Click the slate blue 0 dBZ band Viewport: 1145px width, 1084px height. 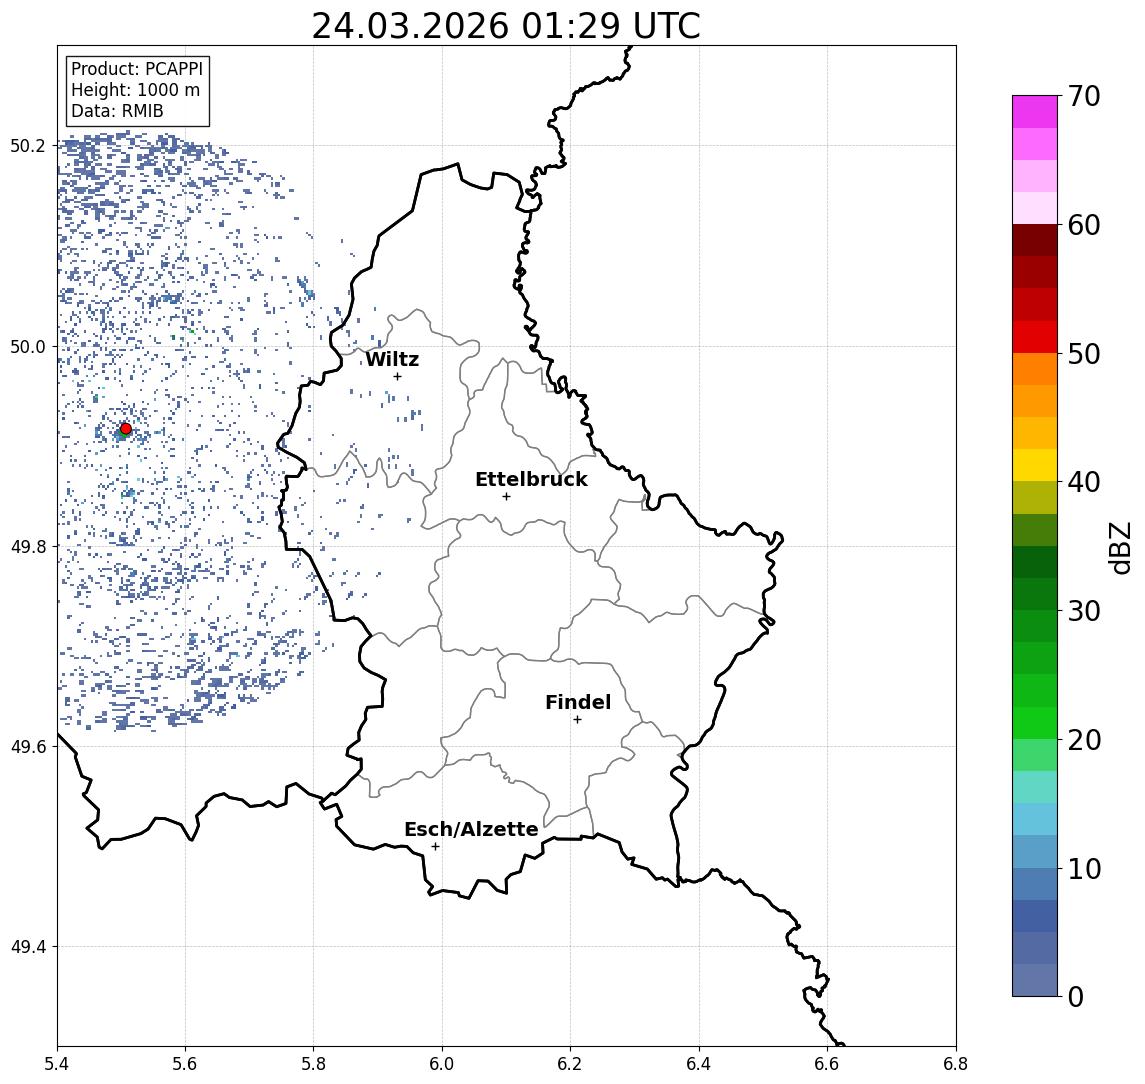coord(1035,980)
